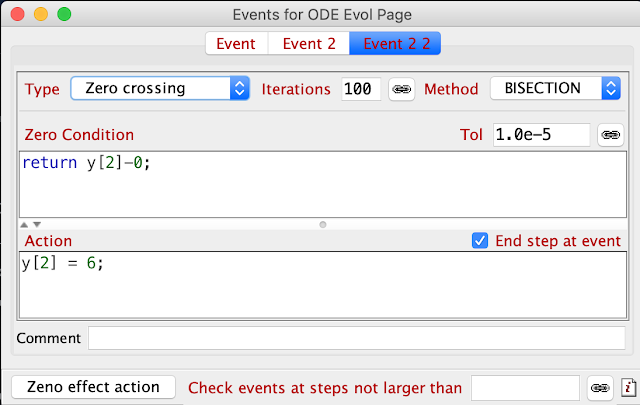Click the link icon beside Tol field
The width and height of the screenshot is (640, 405).
pyautogui.click(x=611, y=135)
